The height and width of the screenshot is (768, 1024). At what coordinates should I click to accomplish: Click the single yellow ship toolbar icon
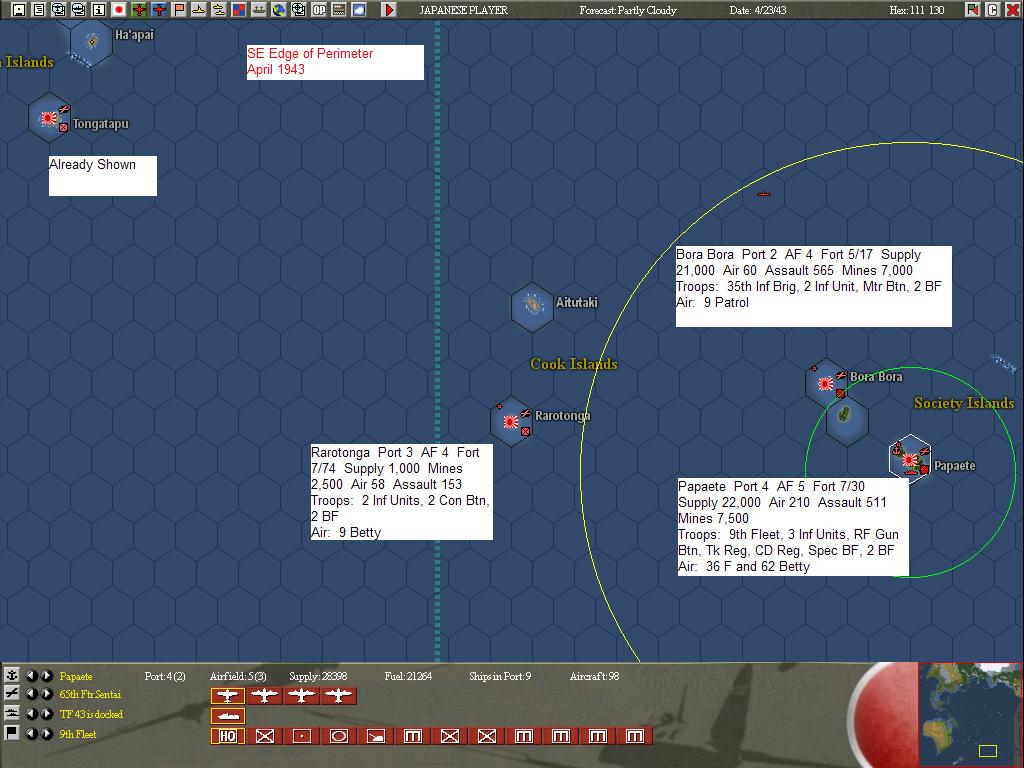click(x=199, y=10)
